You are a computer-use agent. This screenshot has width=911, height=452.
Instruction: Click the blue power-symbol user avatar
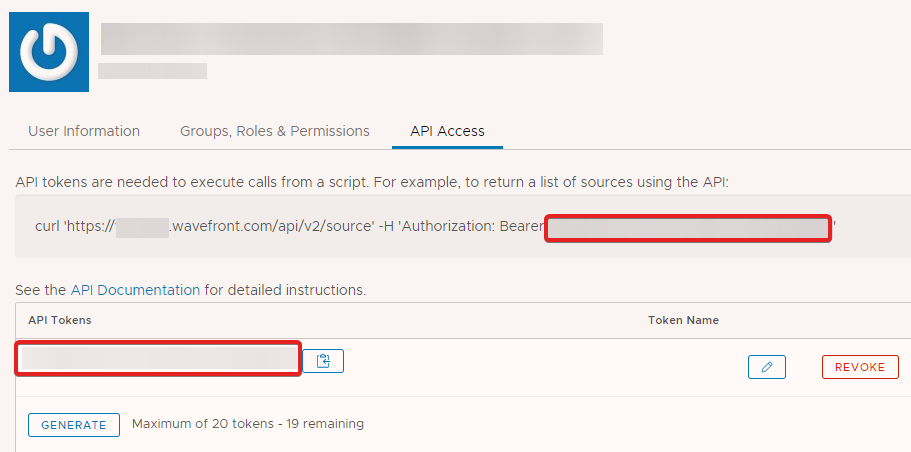tap(49, 52)
